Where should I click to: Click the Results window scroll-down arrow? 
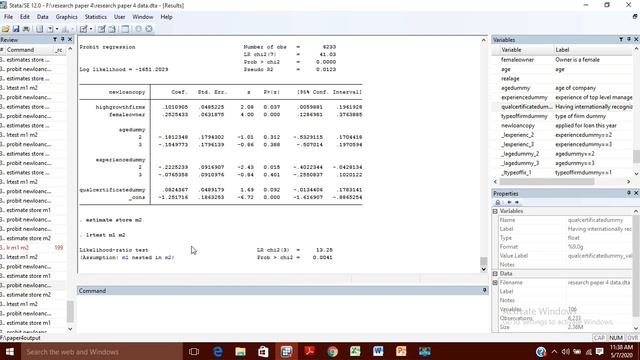coord(484,269)
